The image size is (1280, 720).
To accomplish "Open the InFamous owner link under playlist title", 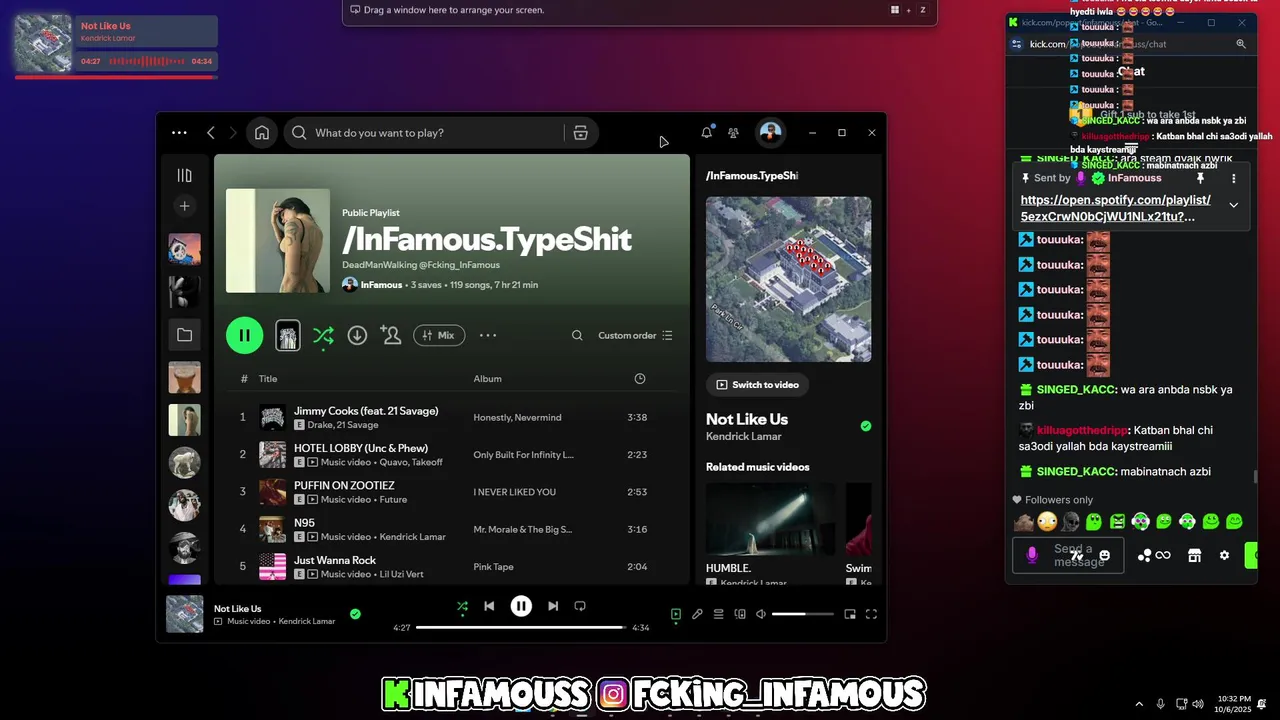I will (381, 285).
